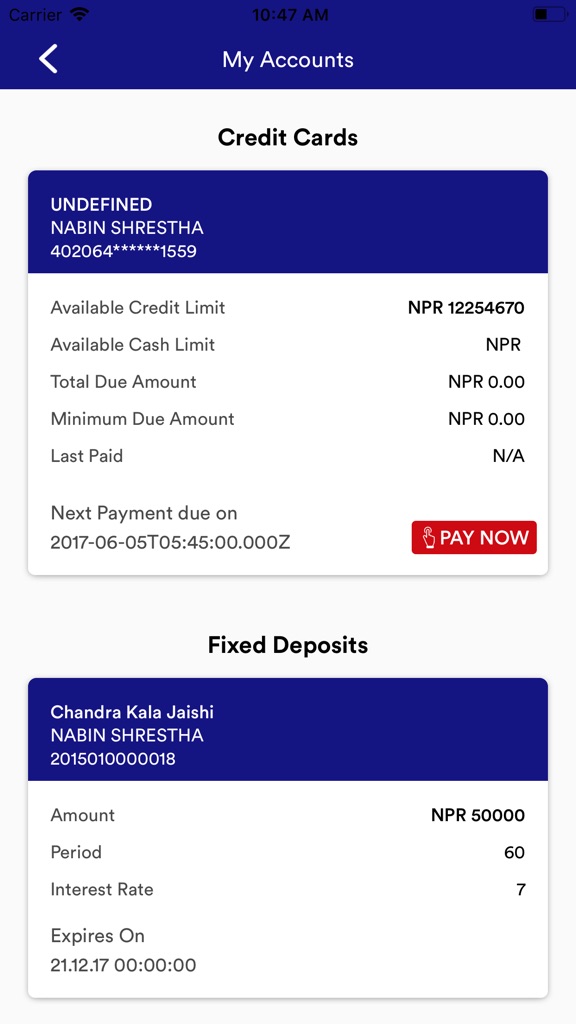Toggle the UNDEFINED credit card panel

288,222
